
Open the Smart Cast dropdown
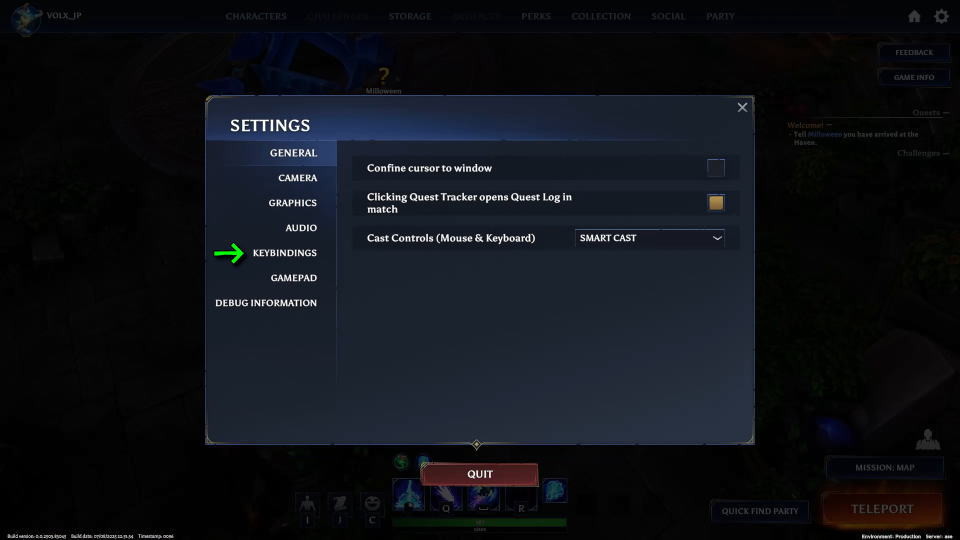[650, 238]
